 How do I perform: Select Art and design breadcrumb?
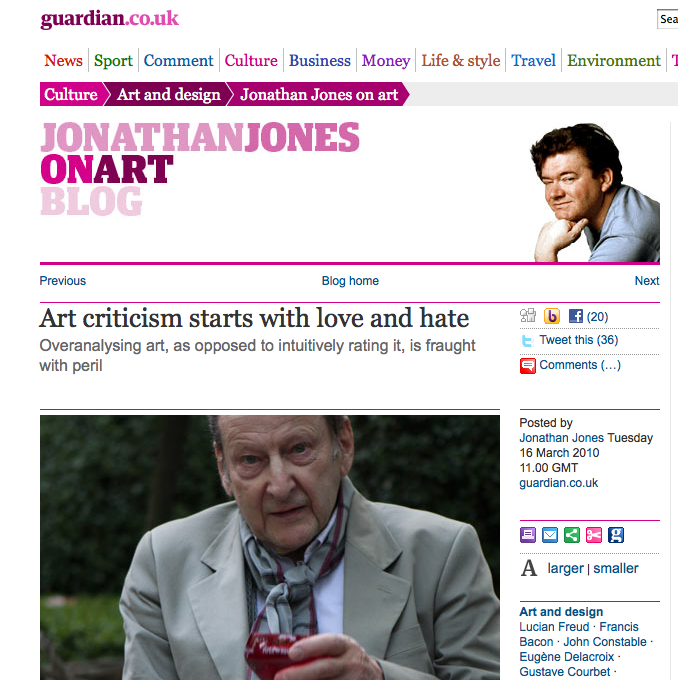[x=169, y=95]
